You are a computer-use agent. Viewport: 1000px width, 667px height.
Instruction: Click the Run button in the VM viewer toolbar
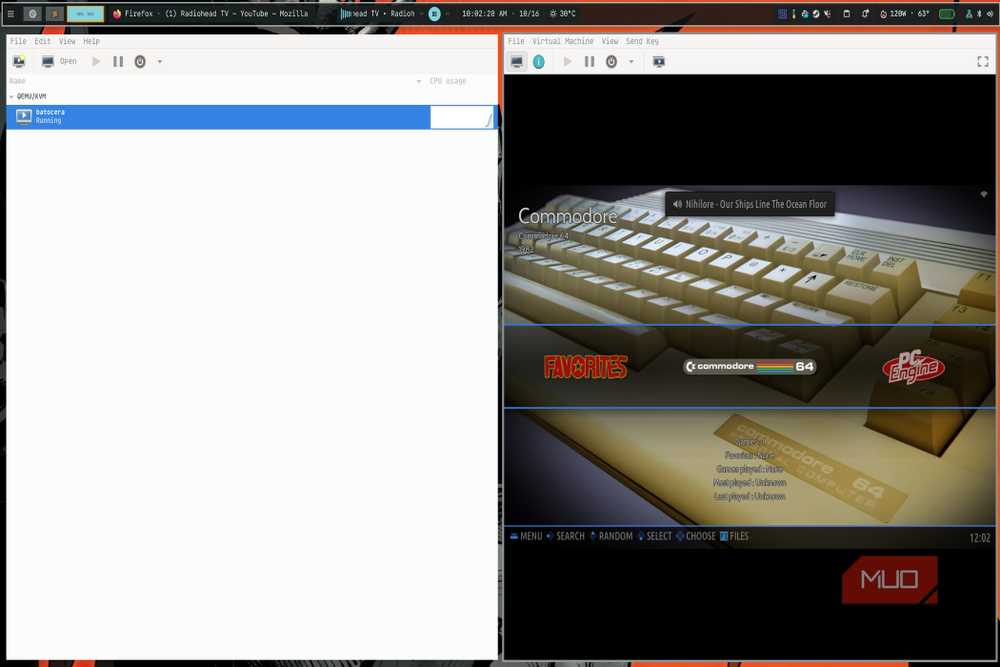(567, 62)
